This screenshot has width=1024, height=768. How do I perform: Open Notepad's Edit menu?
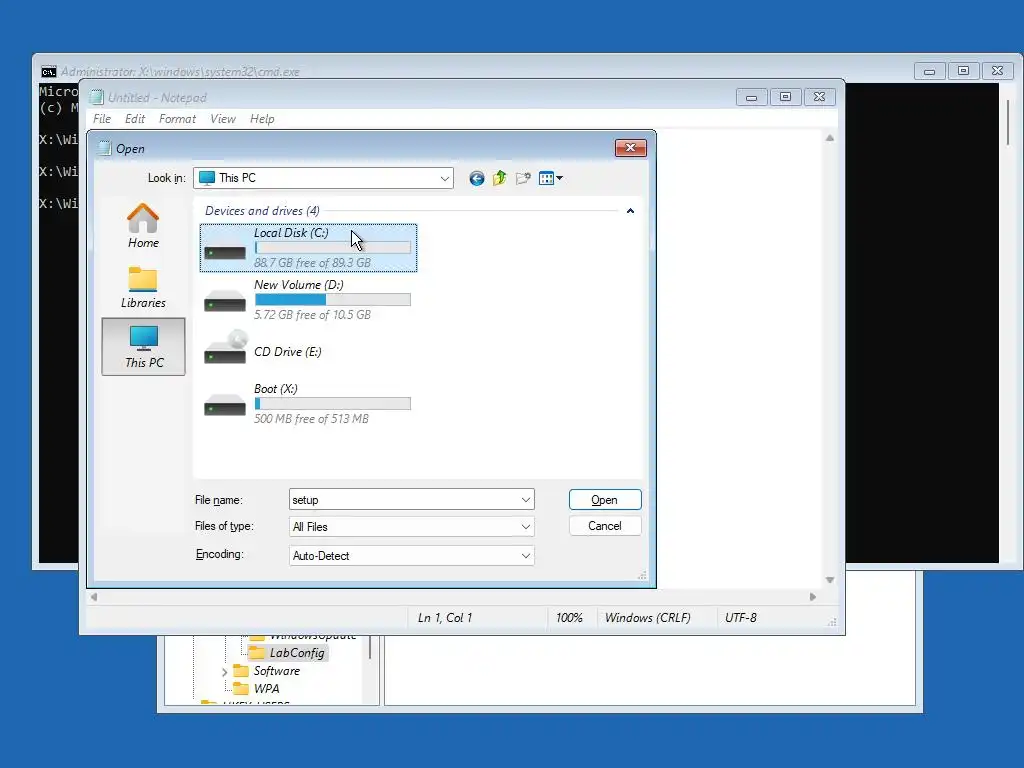coord(135,119)
